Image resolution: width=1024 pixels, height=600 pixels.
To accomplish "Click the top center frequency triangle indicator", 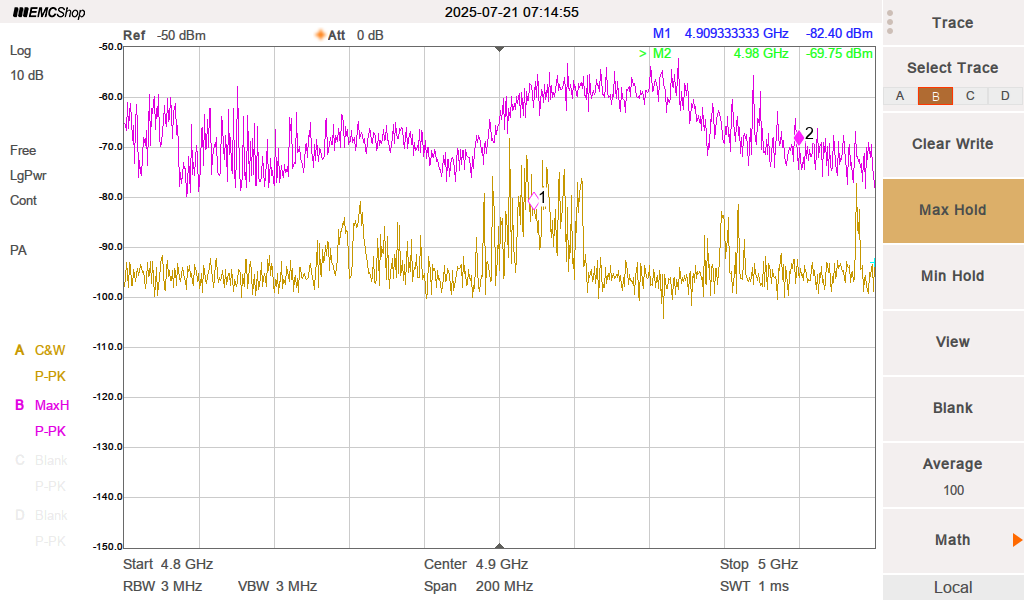I will (500, 48).
